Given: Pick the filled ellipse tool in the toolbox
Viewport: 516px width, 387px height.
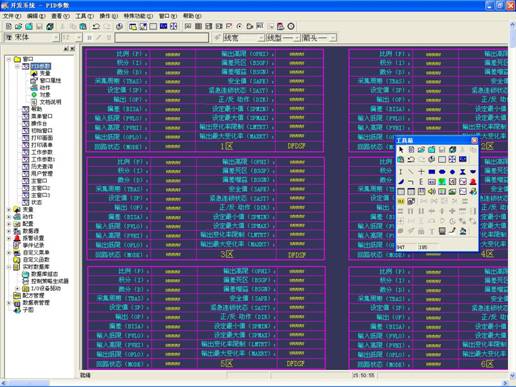Looking at the screenshot, I should pyautogui.click(x=442, y=172).
